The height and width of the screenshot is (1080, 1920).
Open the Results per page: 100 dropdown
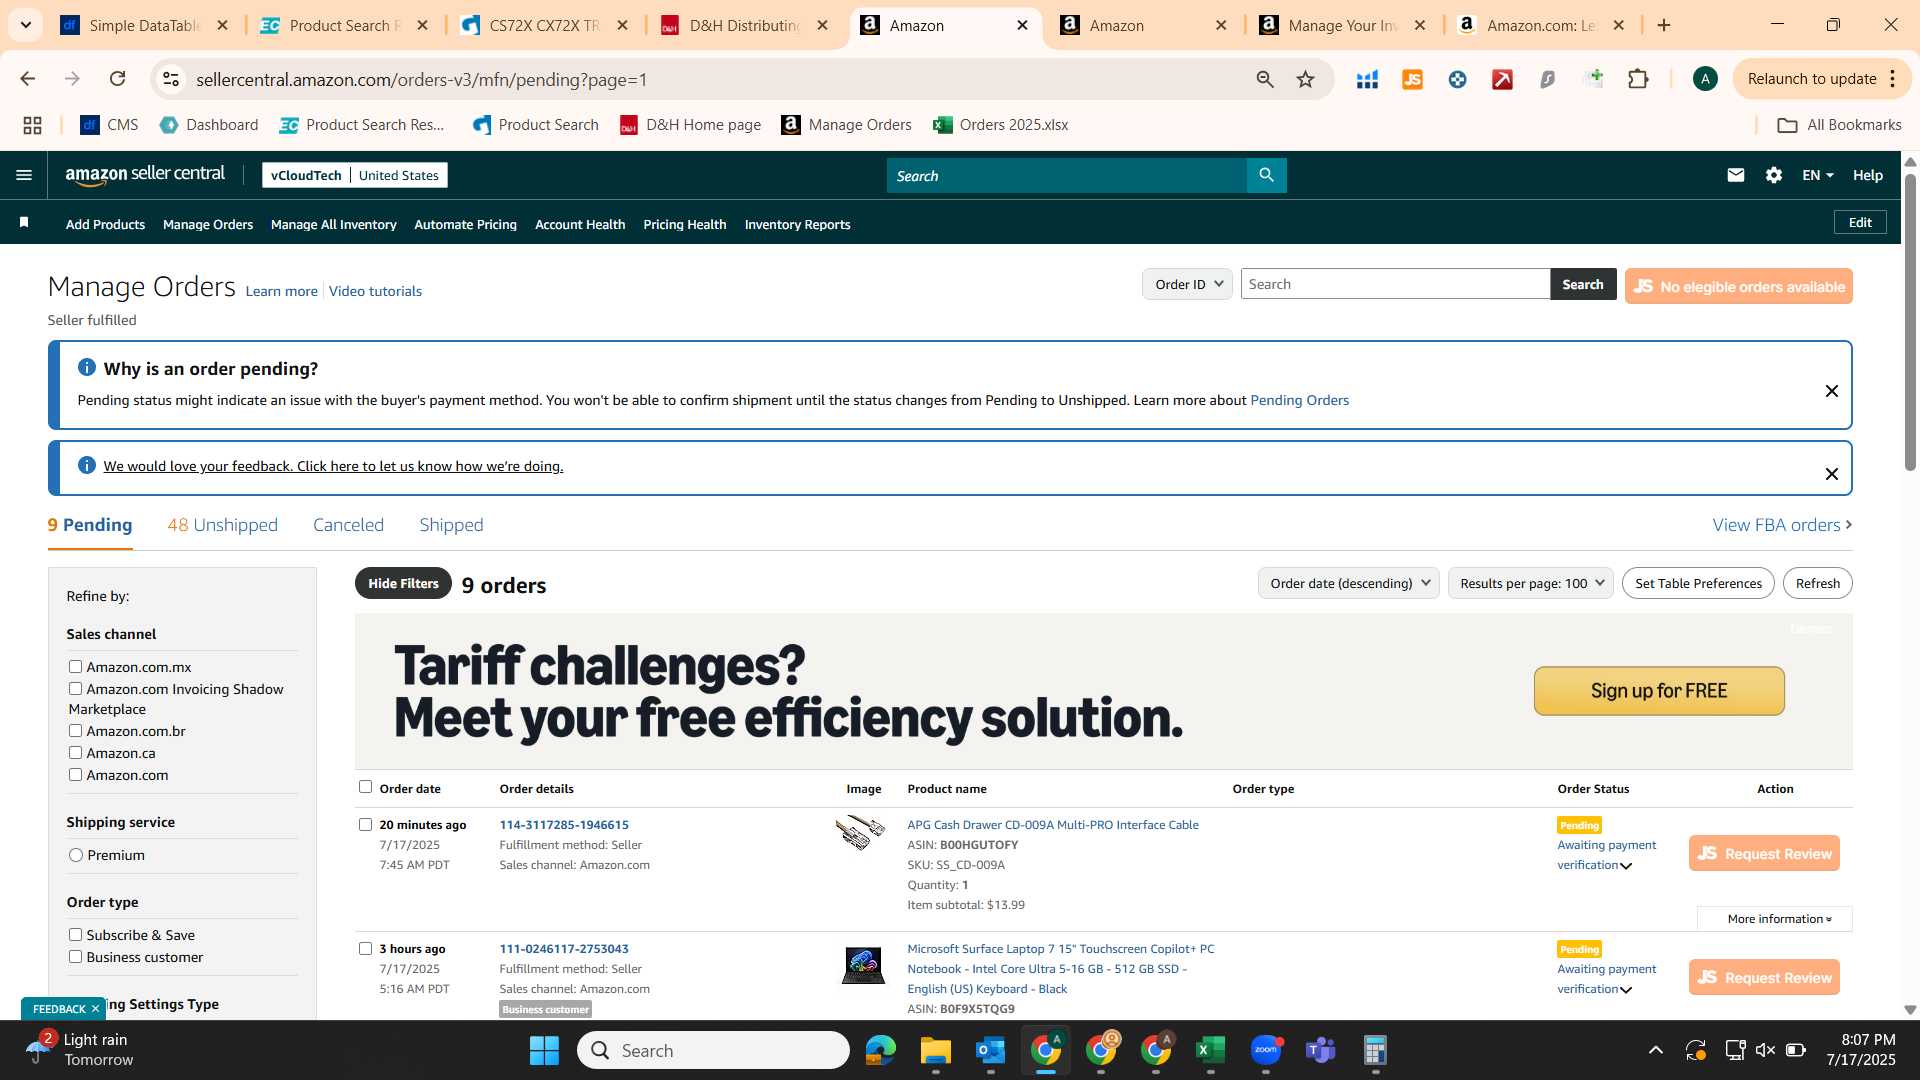[1530, 583]
